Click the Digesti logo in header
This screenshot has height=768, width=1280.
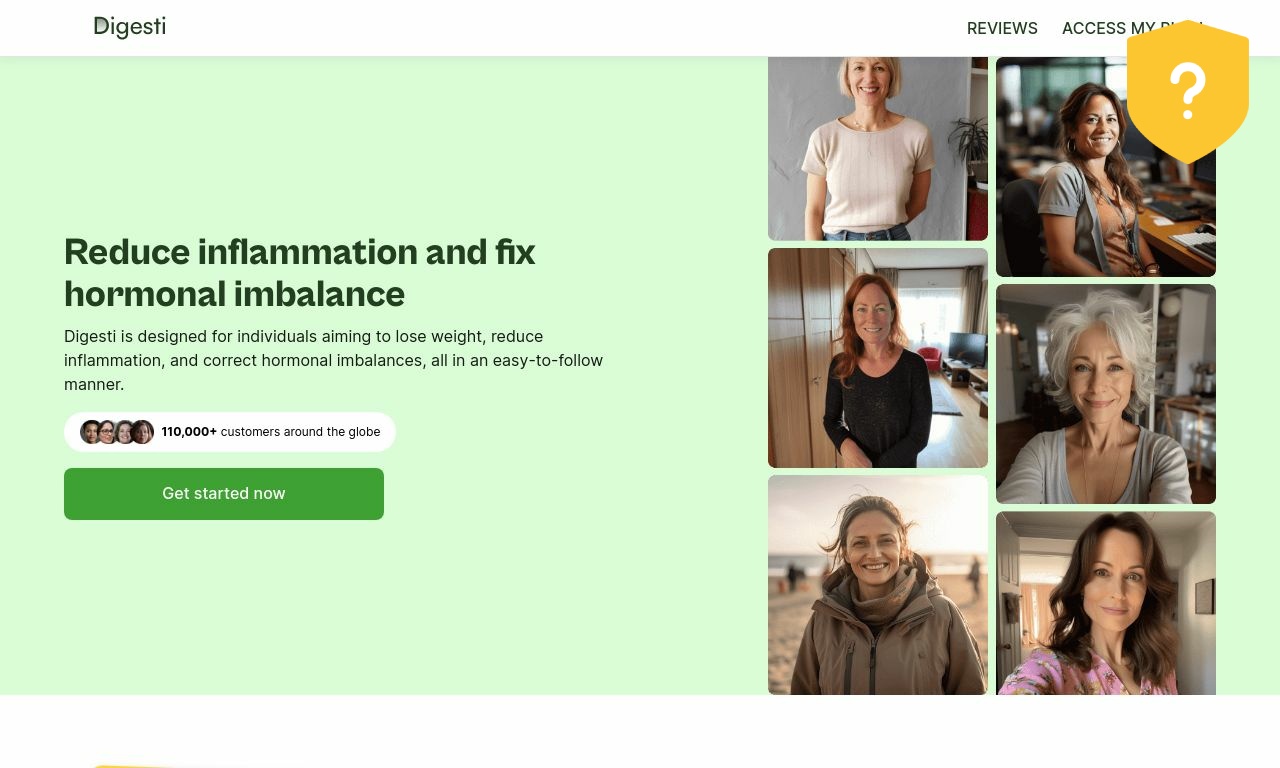pos(130,27)
